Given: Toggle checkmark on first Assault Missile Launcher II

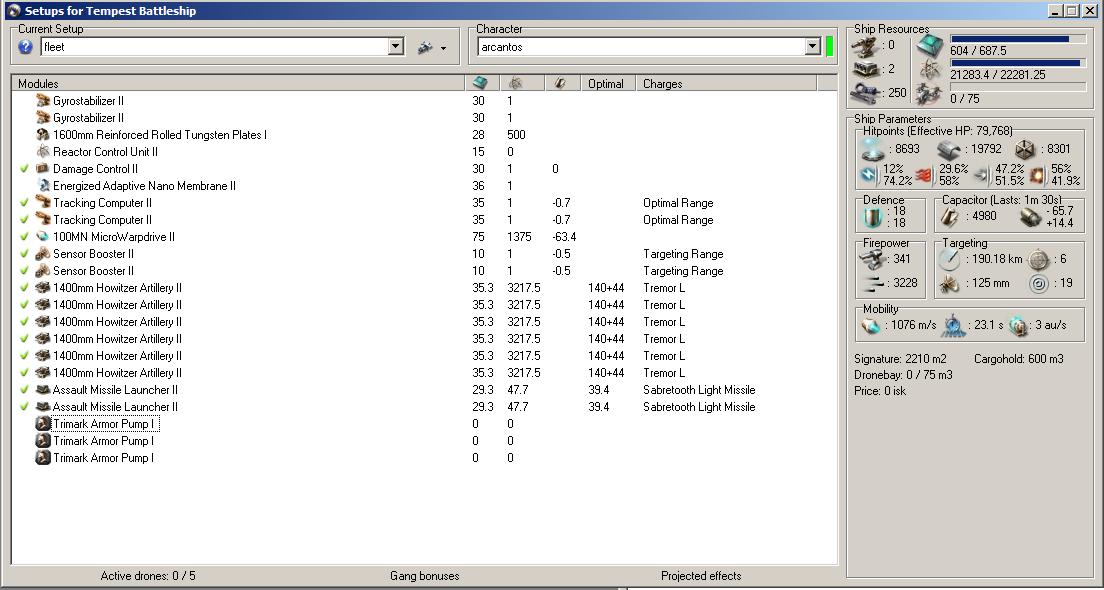Looking at the screenshot, I should (25, 389).
